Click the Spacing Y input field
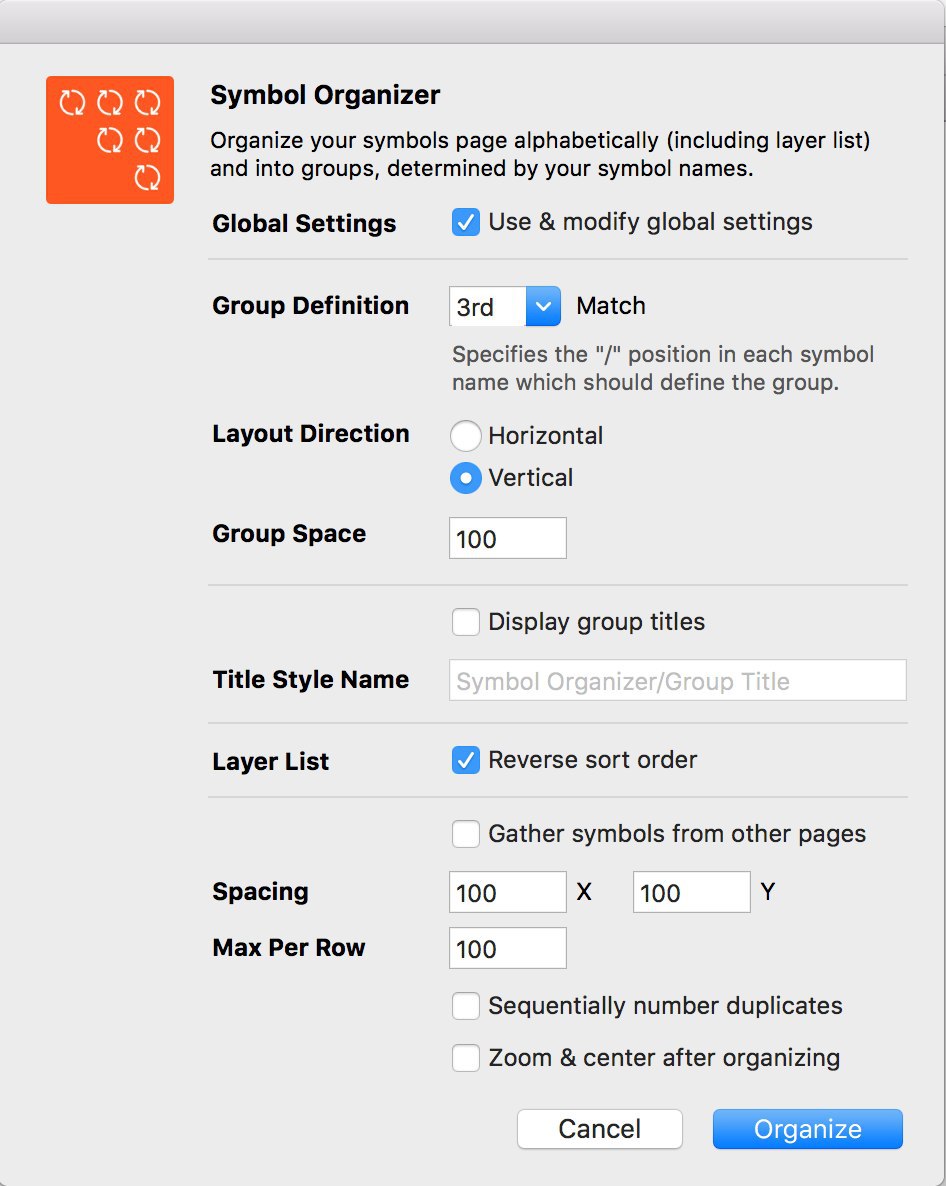This screenshot has height=1186, width=946. (x=691, y=892)
